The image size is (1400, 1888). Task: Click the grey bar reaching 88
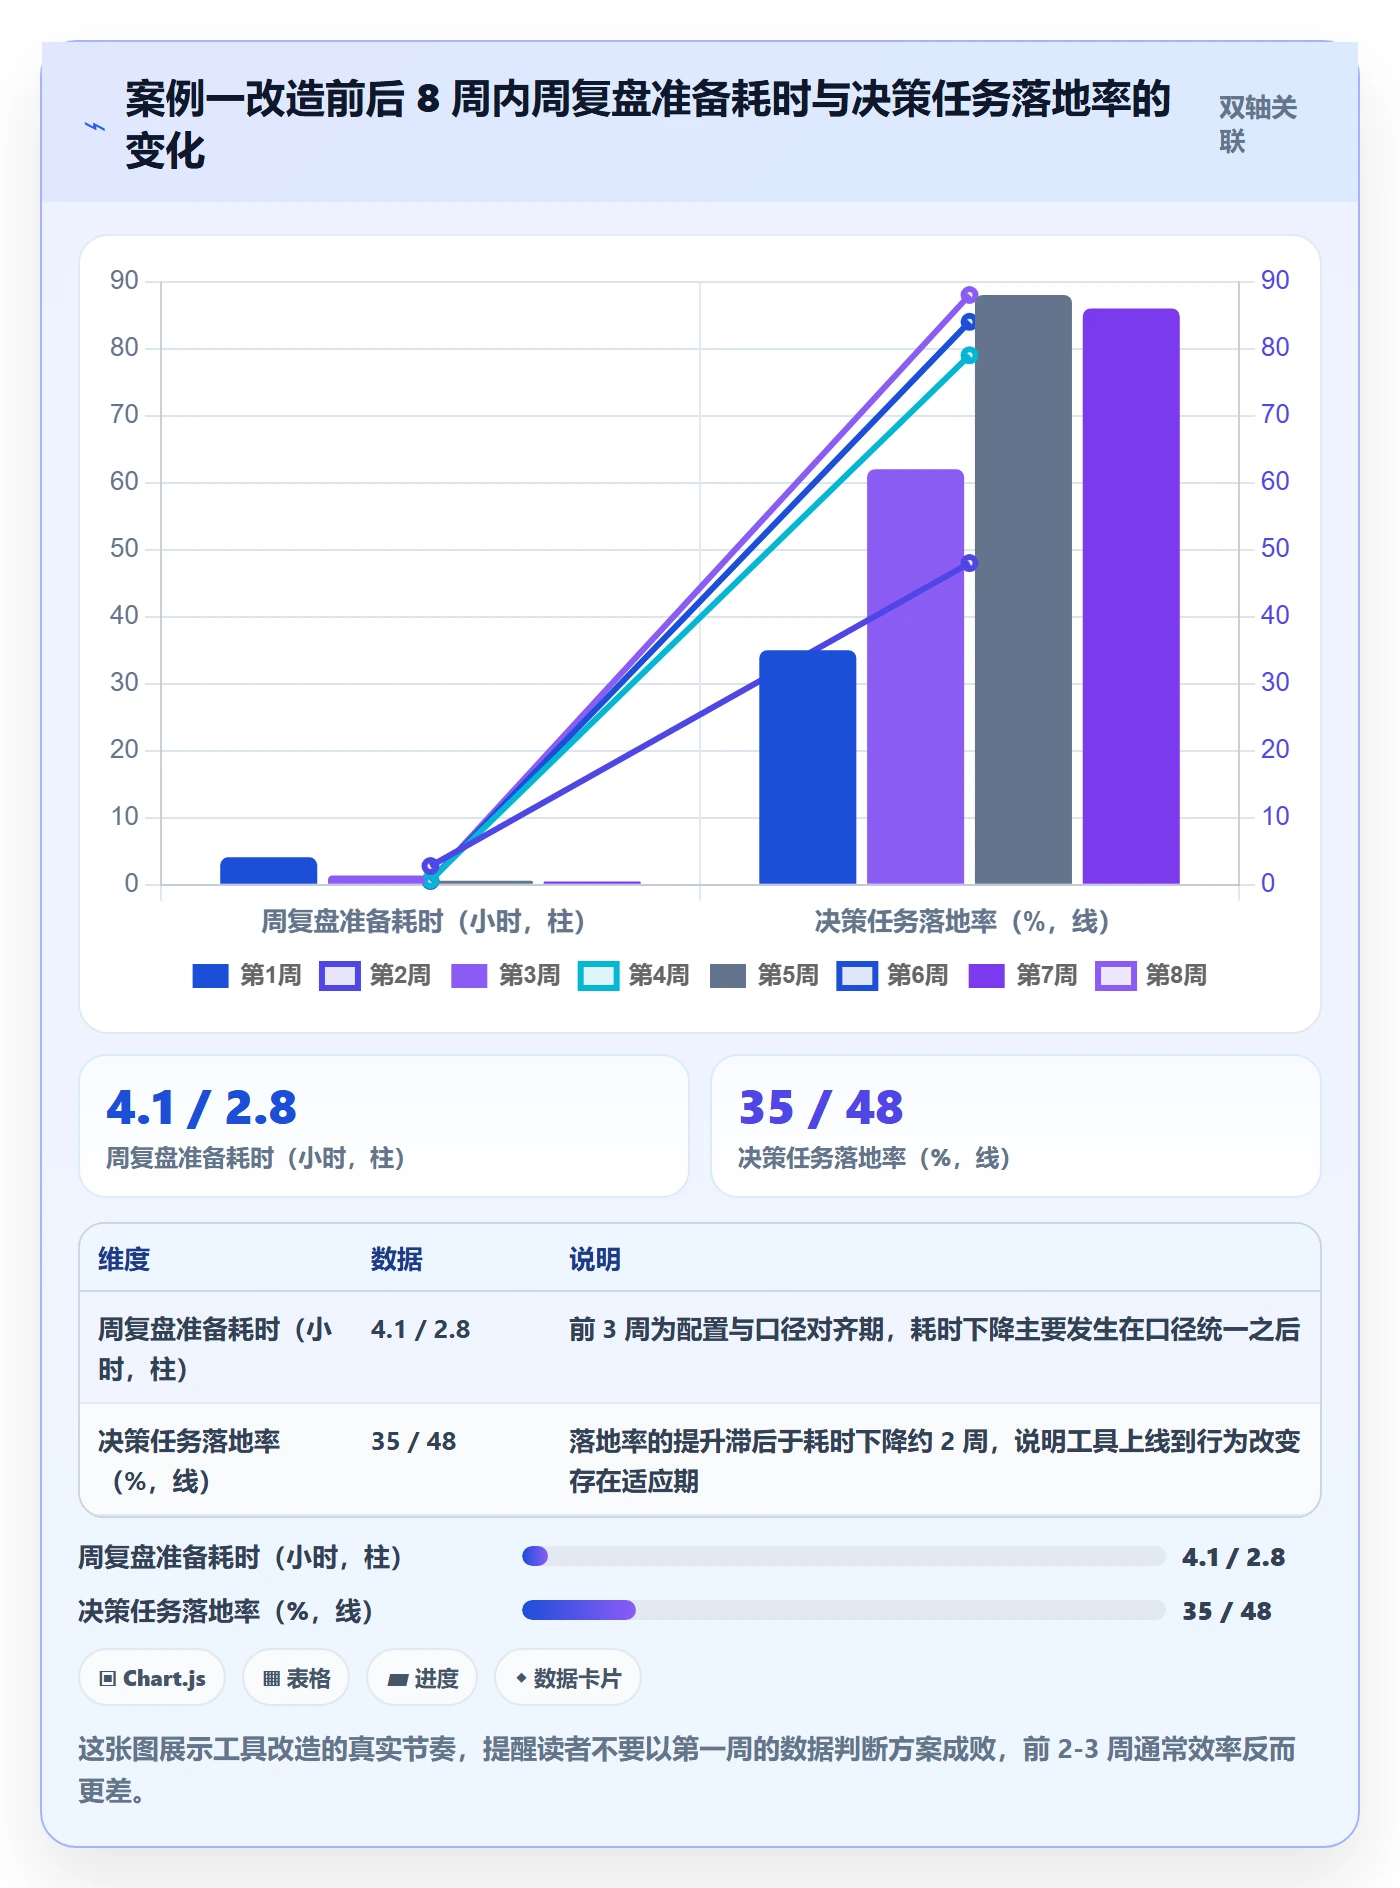pyautogui.click(x=1023, y=590)
